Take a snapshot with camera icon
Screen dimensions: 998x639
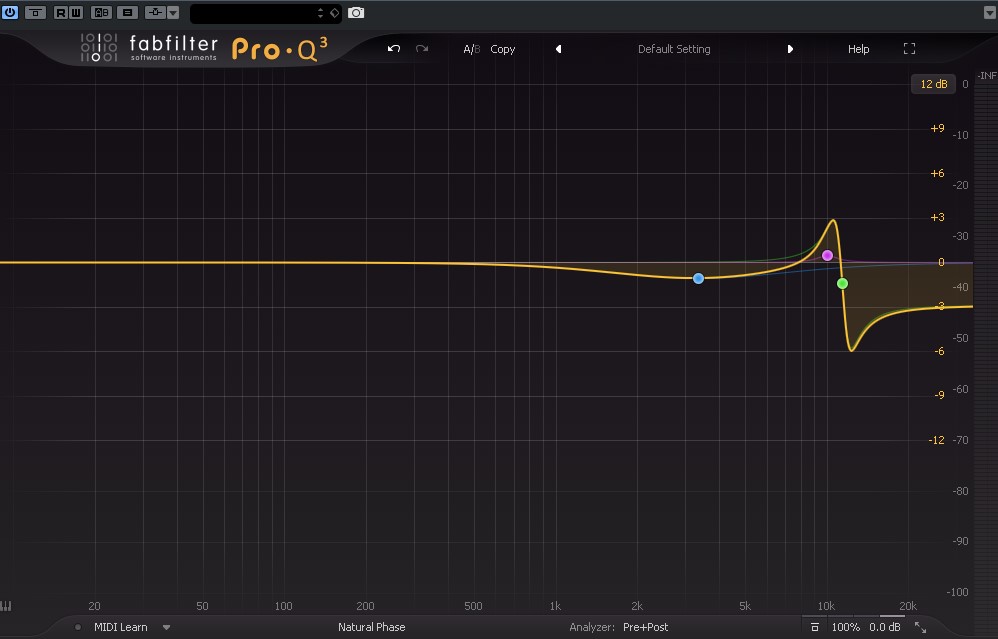click(356, 13)
